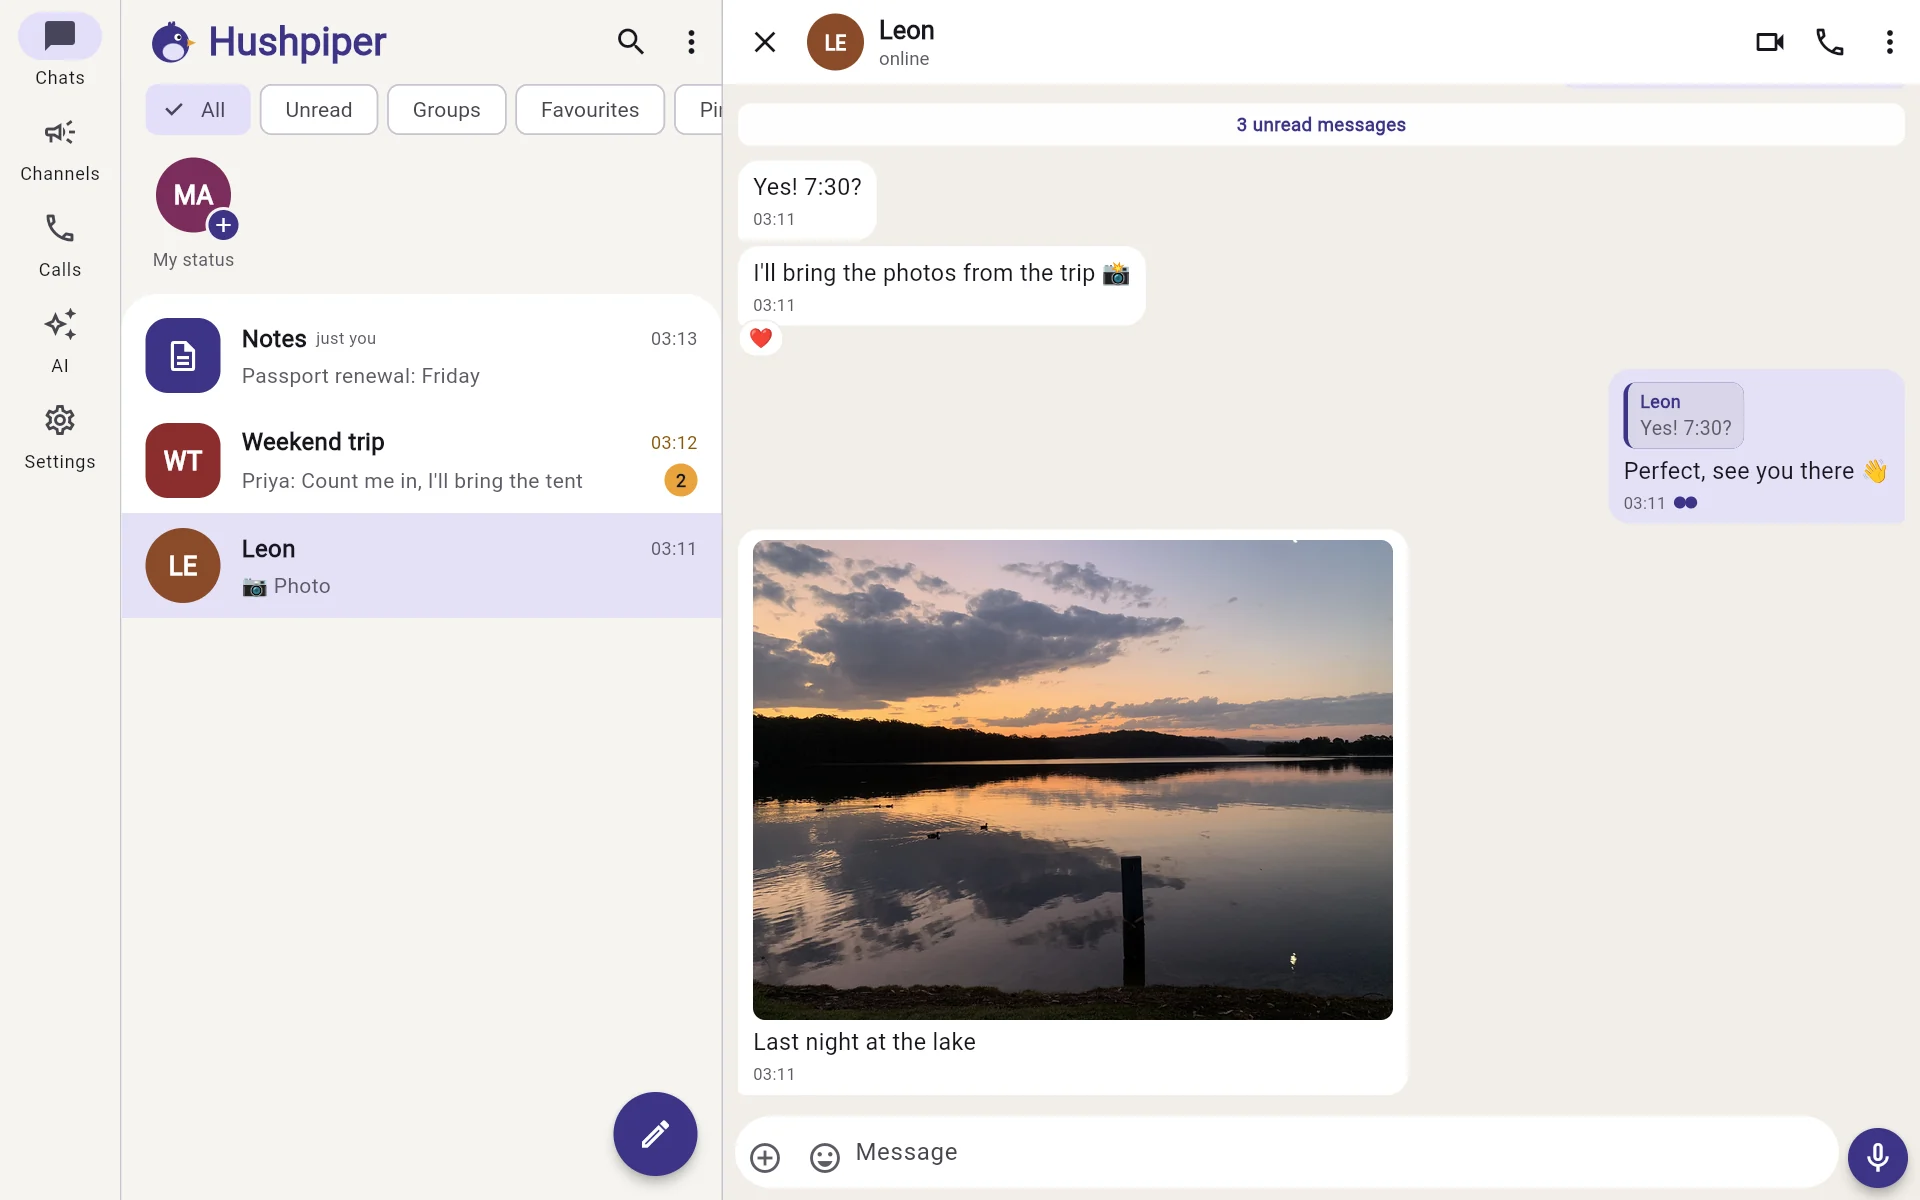Filter chats by Groups
The height and width of the screenshot is (1200, 1920).
point(446,110)
